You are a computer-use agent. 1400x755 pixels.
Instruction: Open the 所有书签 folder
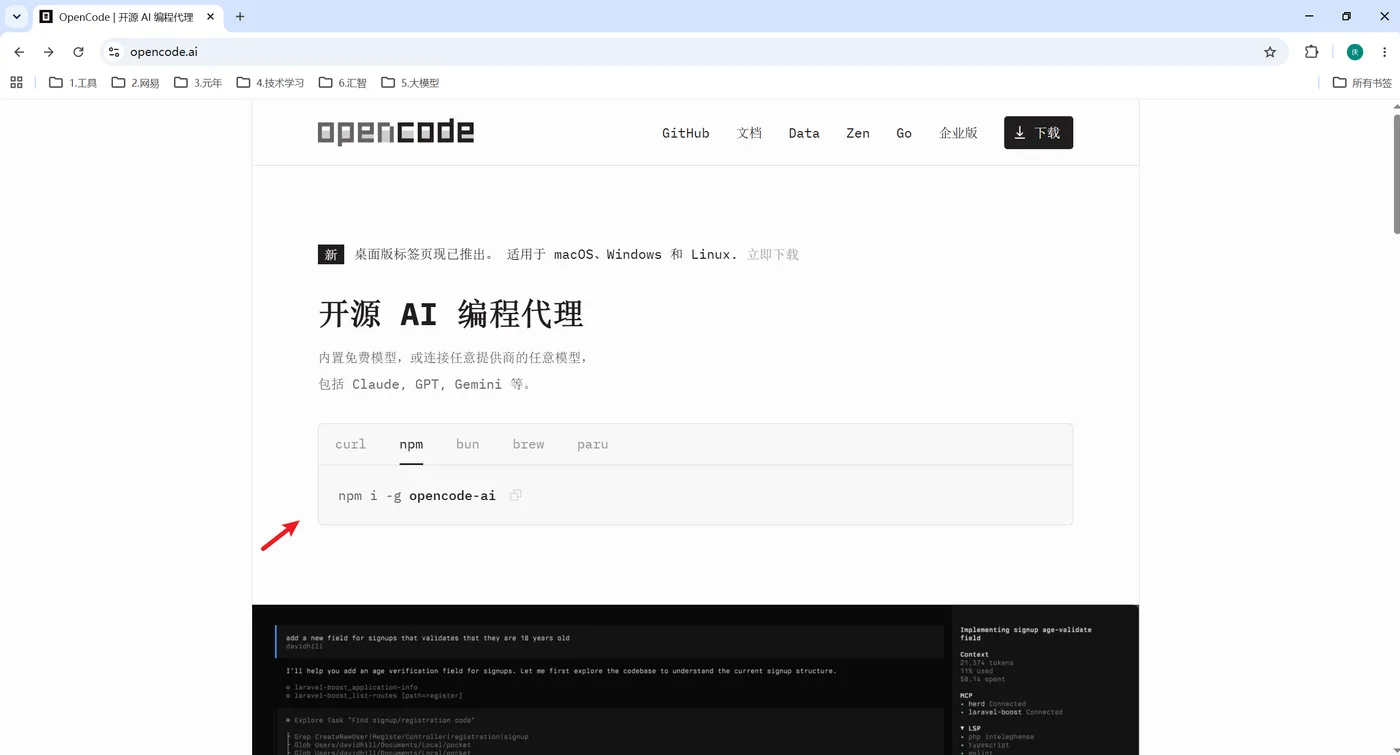click(1362, 83)
